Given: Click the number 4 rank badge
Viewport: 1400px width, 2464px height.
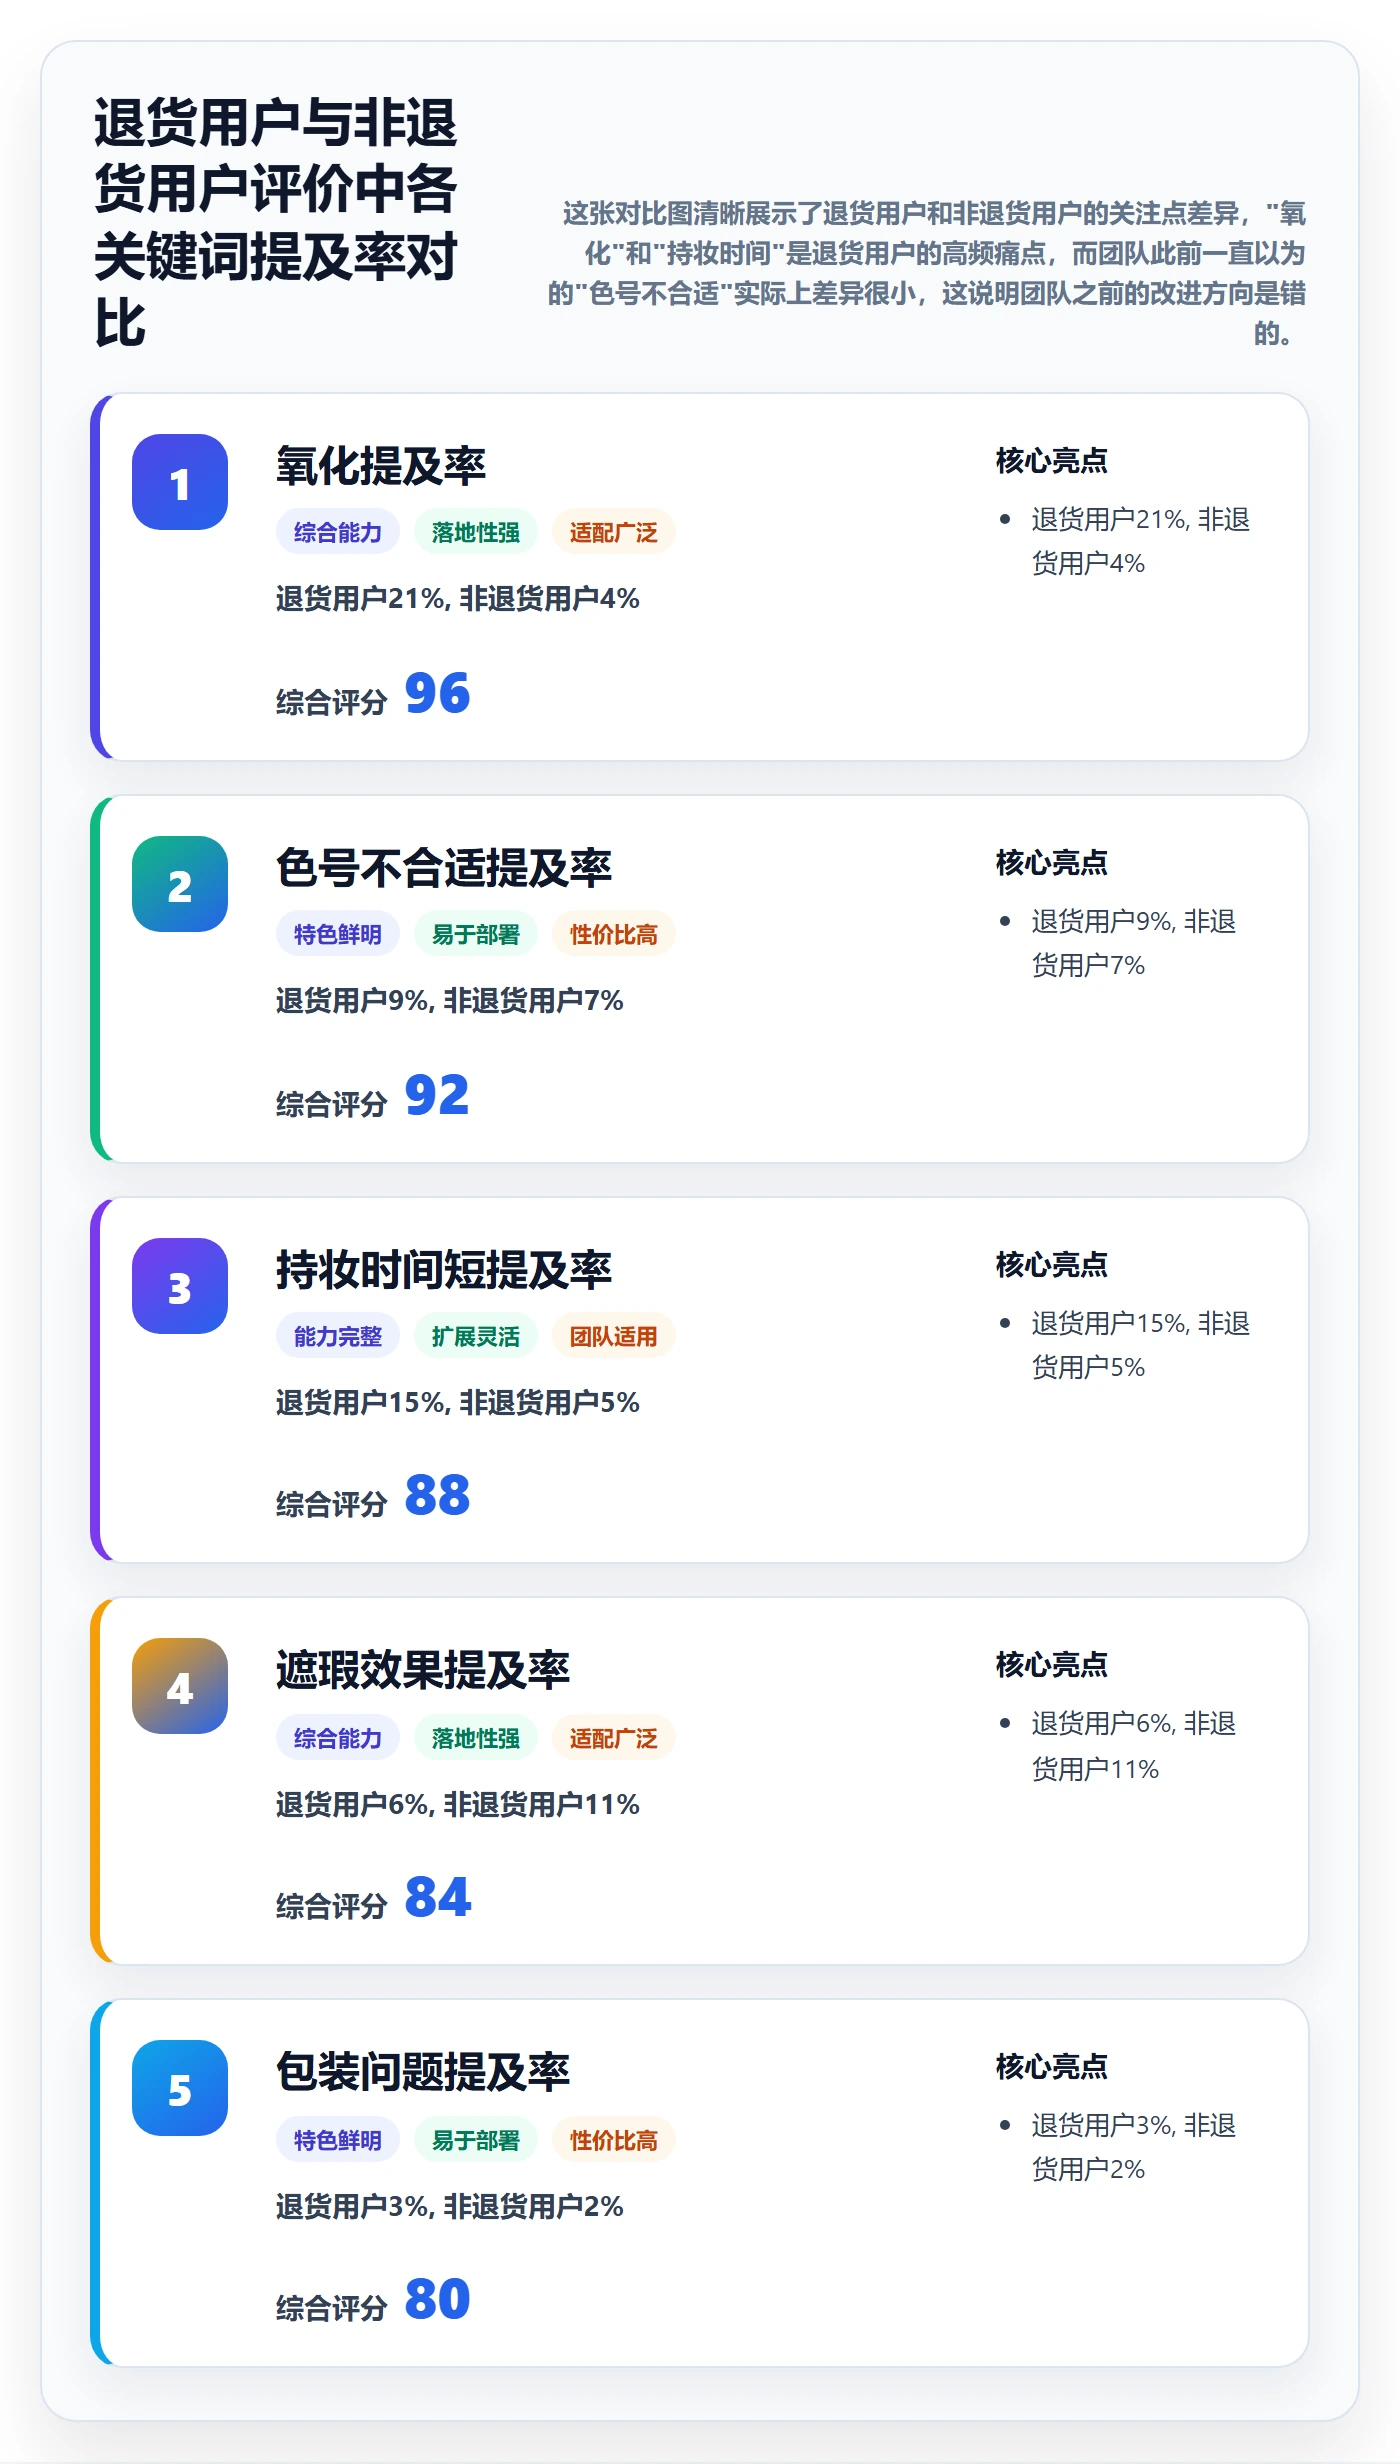Looking at the screenshot, I should tap(180, 1686).
